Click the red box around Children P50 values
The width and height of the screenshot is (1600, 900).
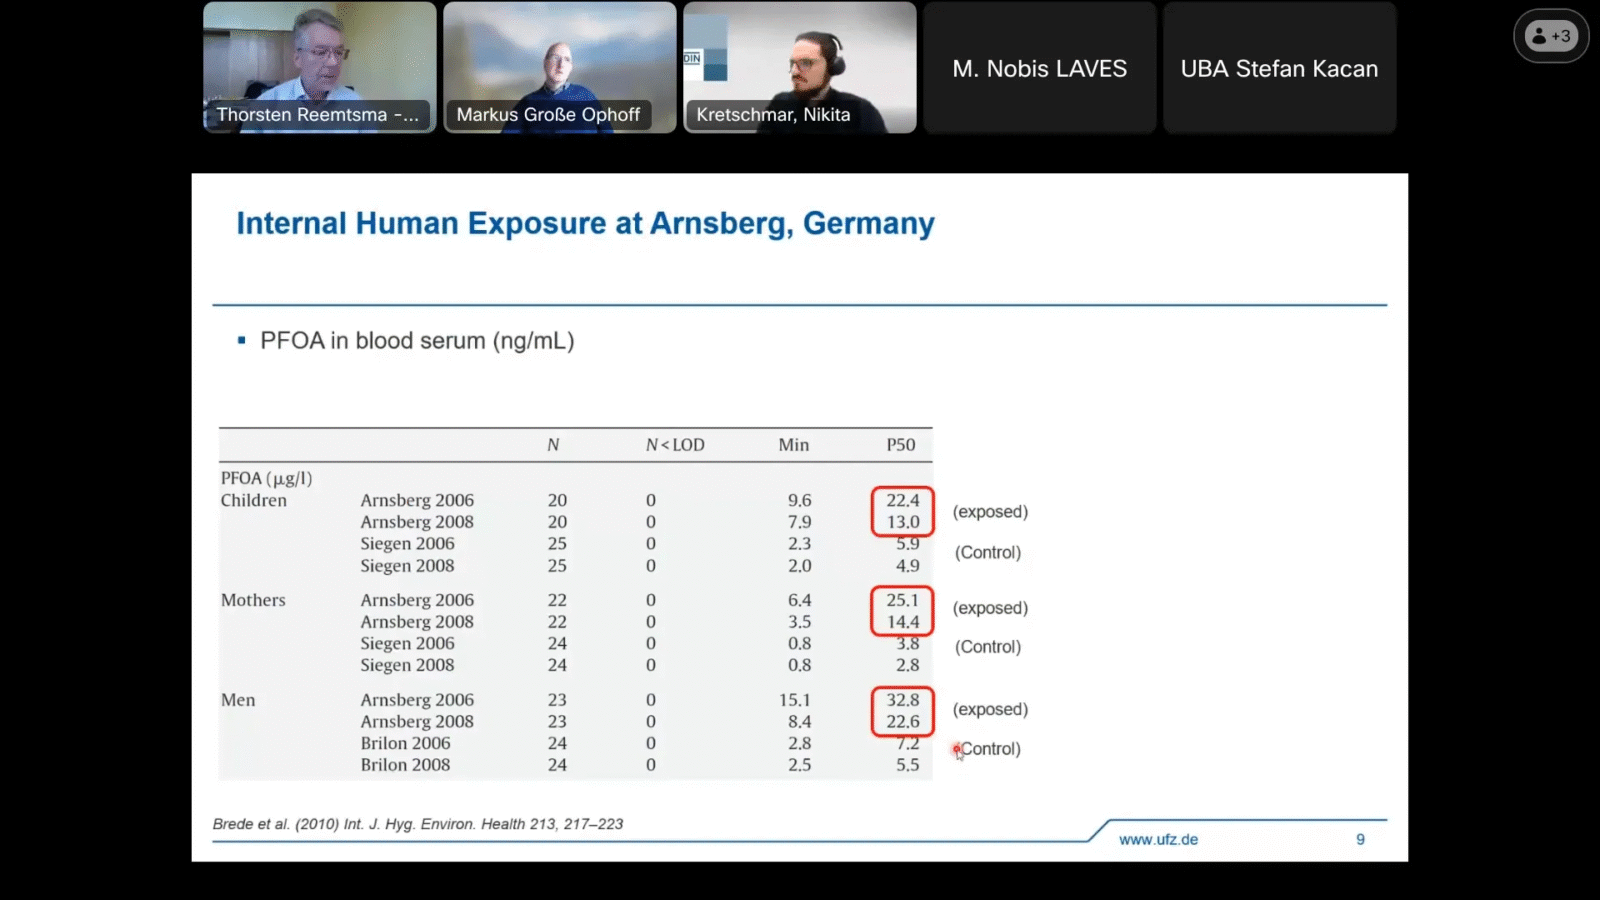pos(902,511)
